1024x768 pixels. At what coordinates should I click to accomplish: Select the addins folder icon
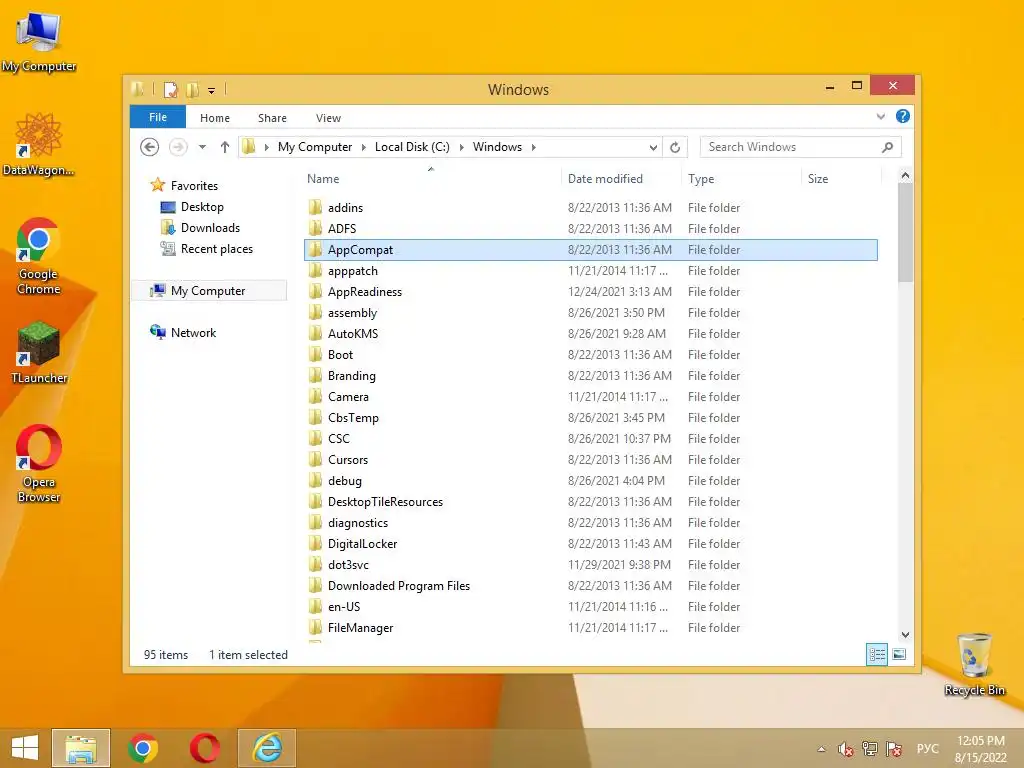315,208
